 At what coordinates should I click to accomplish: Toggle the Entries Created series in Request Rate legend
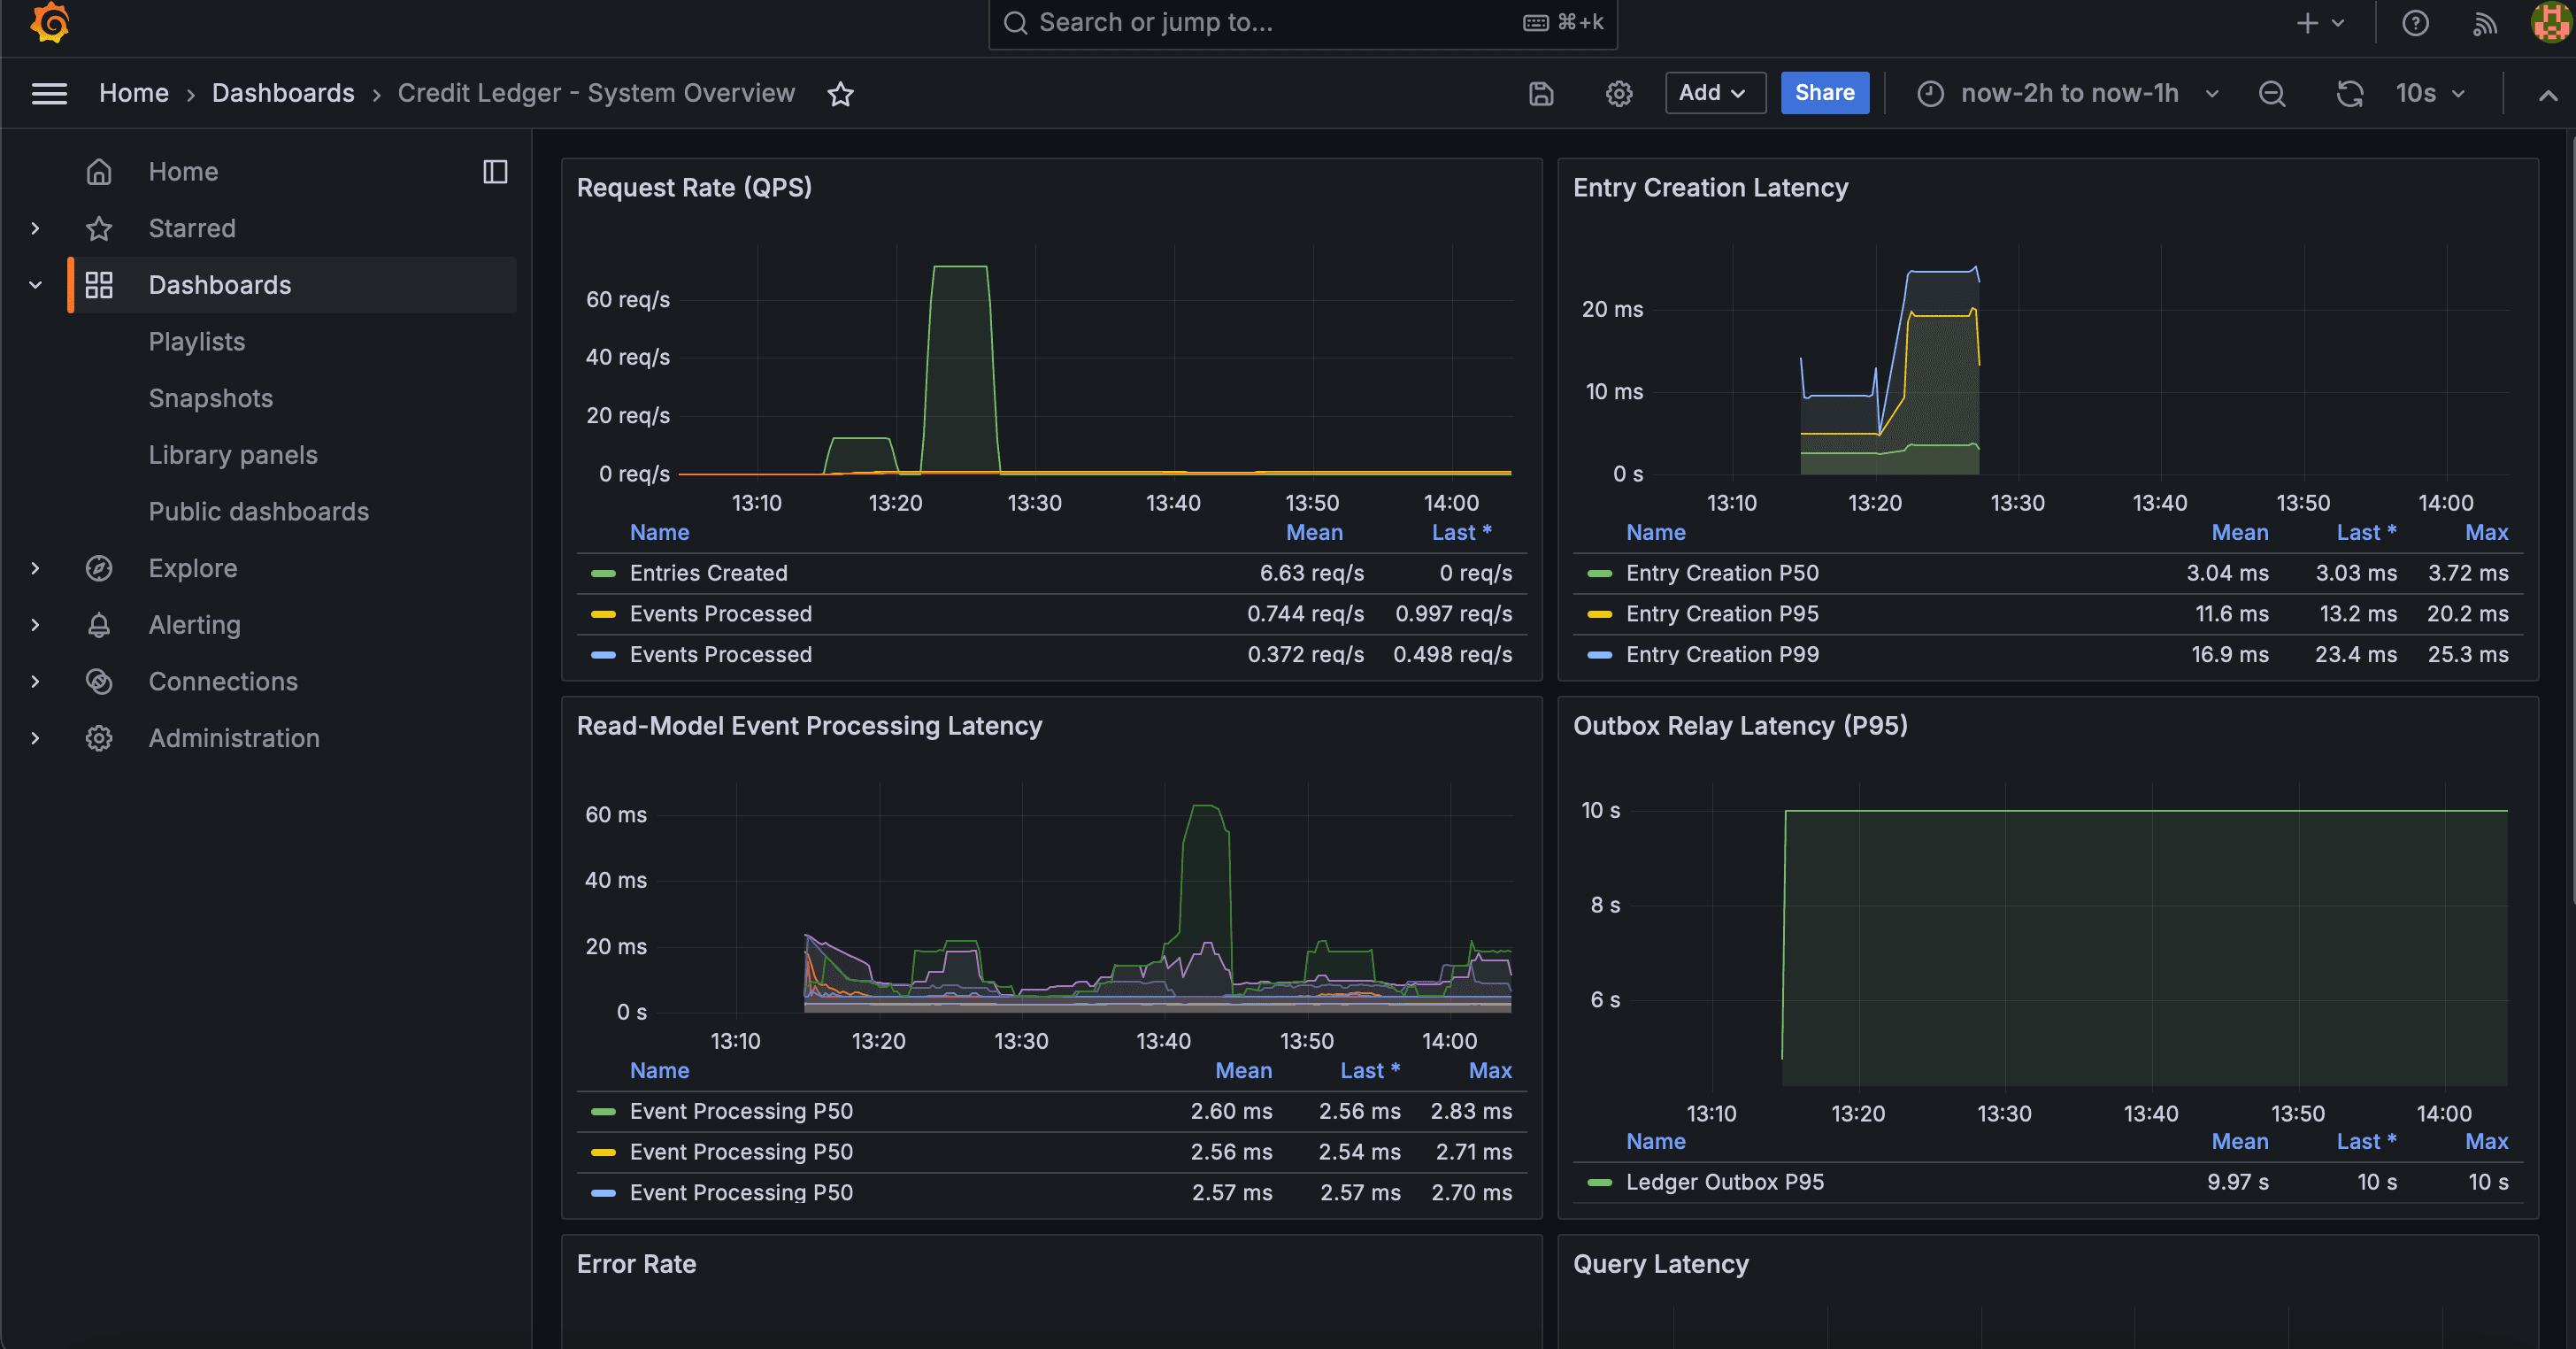[709, 573]
